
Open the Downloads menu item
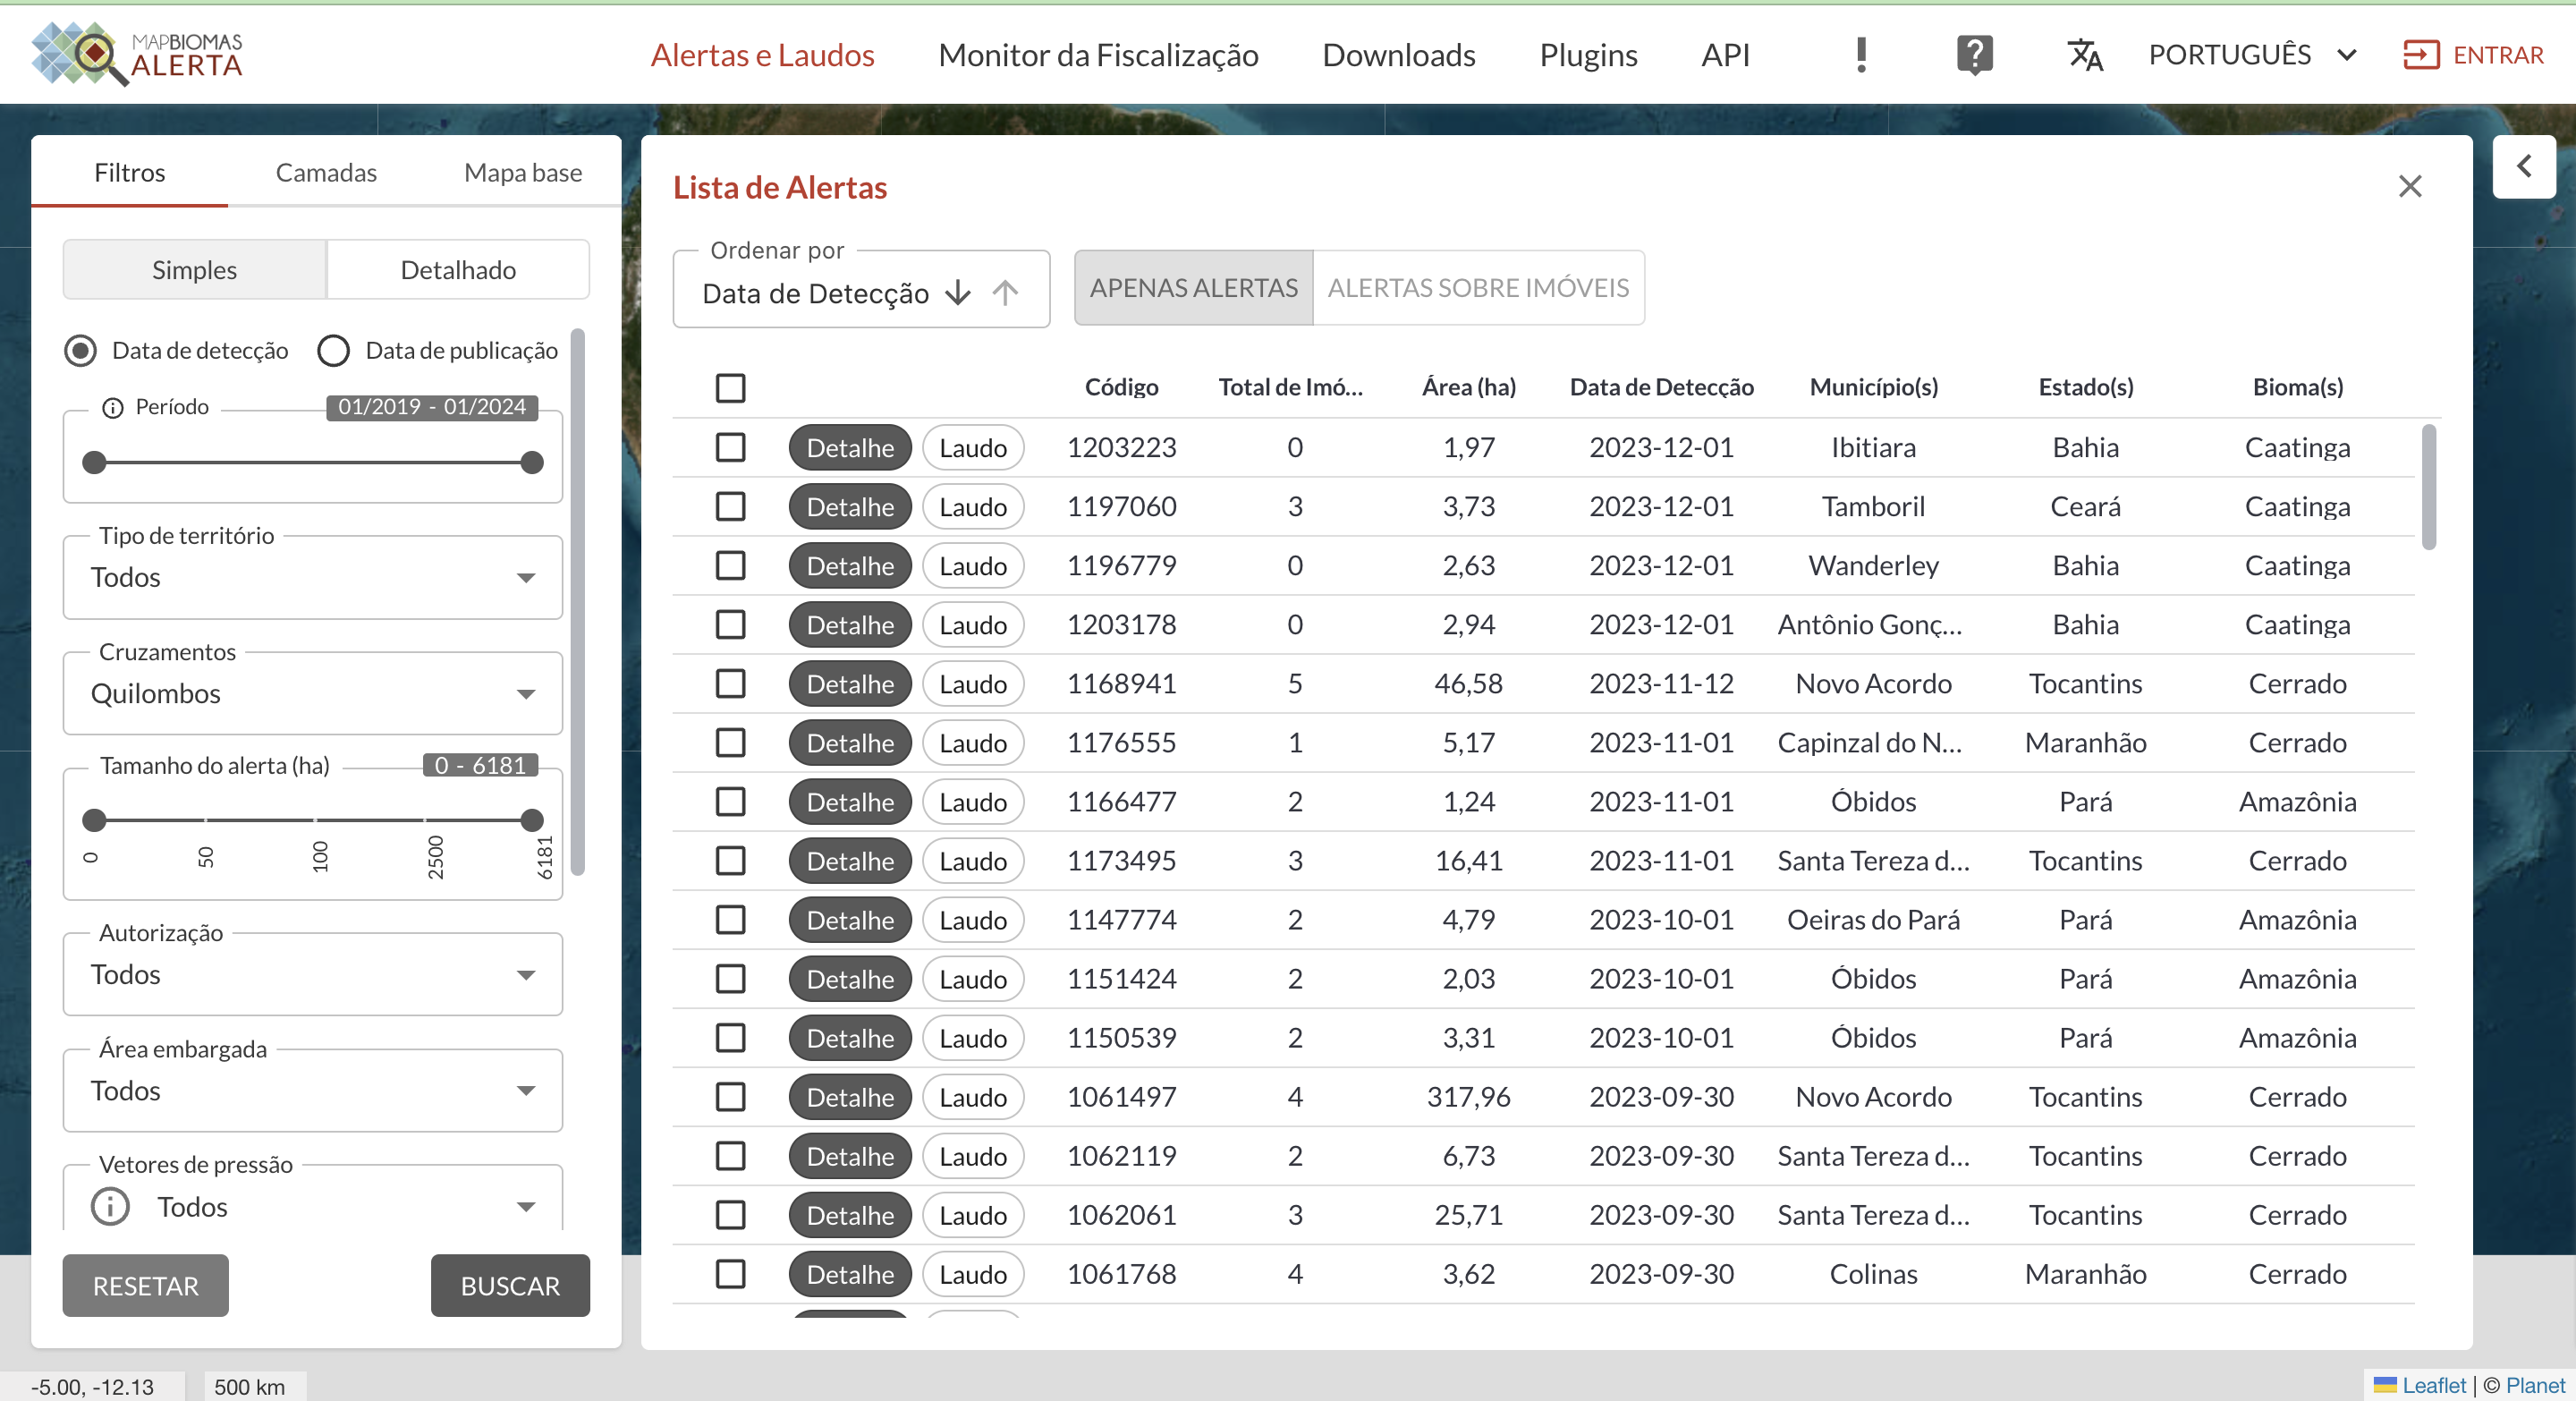click(x=1398, y=54)
